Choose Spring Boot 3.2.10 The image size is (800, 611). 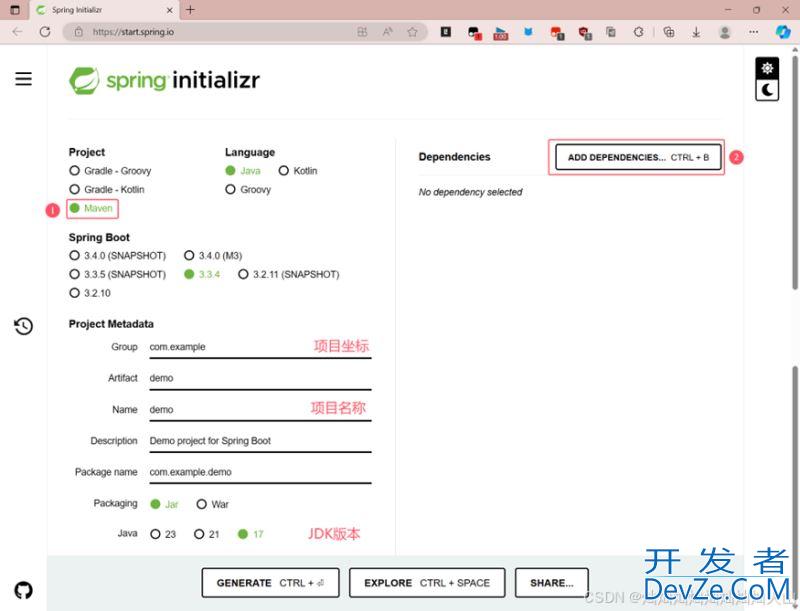(x=90, y=293)
